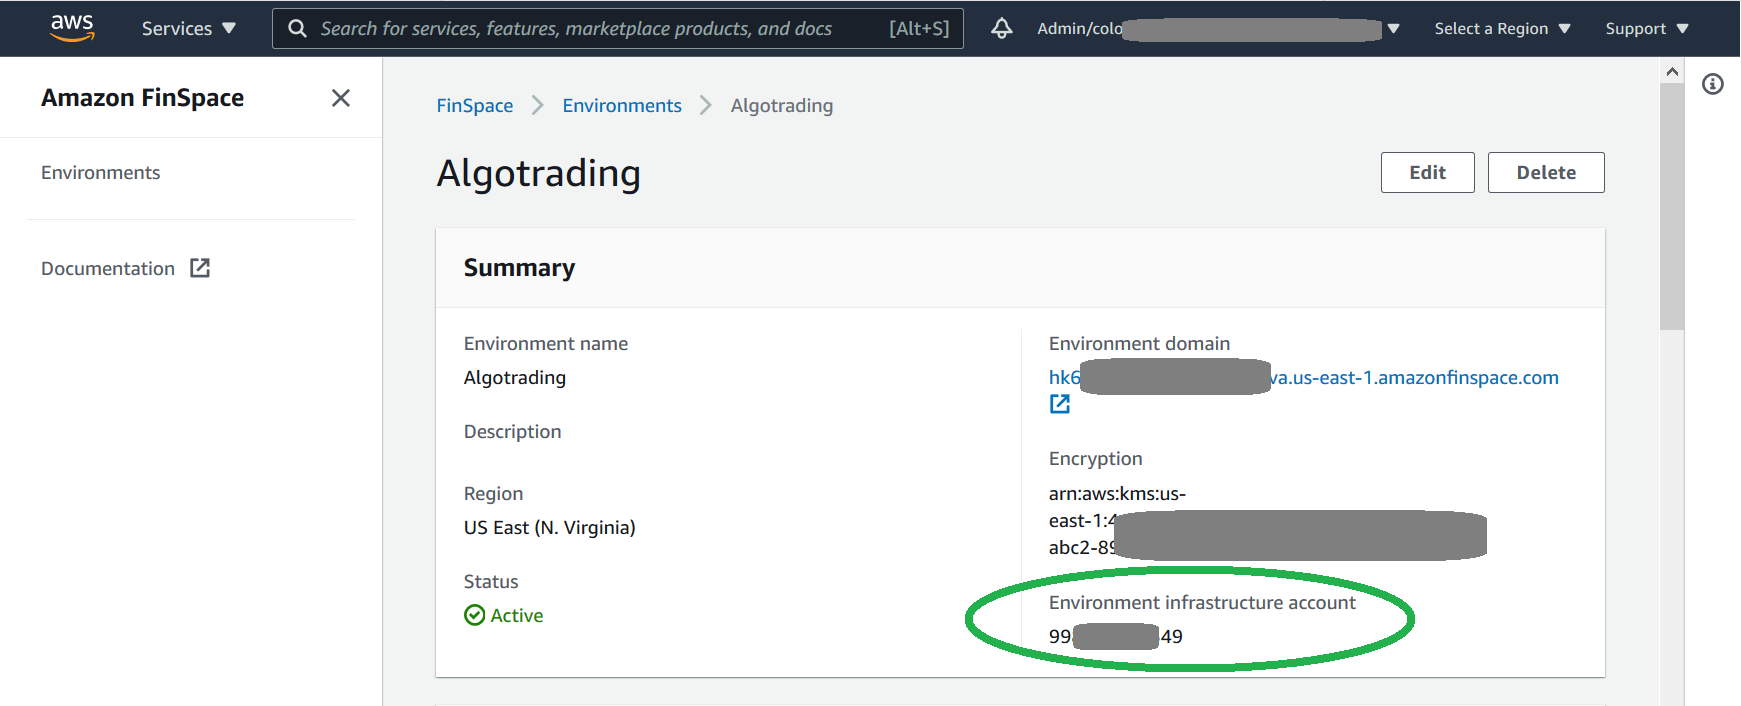The image size is (1741, 706).
Task: Open the Select a Region dropdown
Action: pyautogui.click(x=1502, y=29)
